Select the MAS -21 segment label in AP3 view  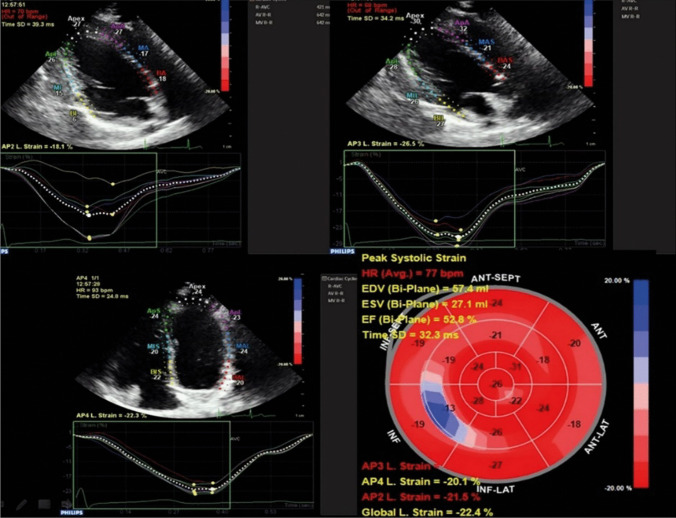(x=486, y=45)
